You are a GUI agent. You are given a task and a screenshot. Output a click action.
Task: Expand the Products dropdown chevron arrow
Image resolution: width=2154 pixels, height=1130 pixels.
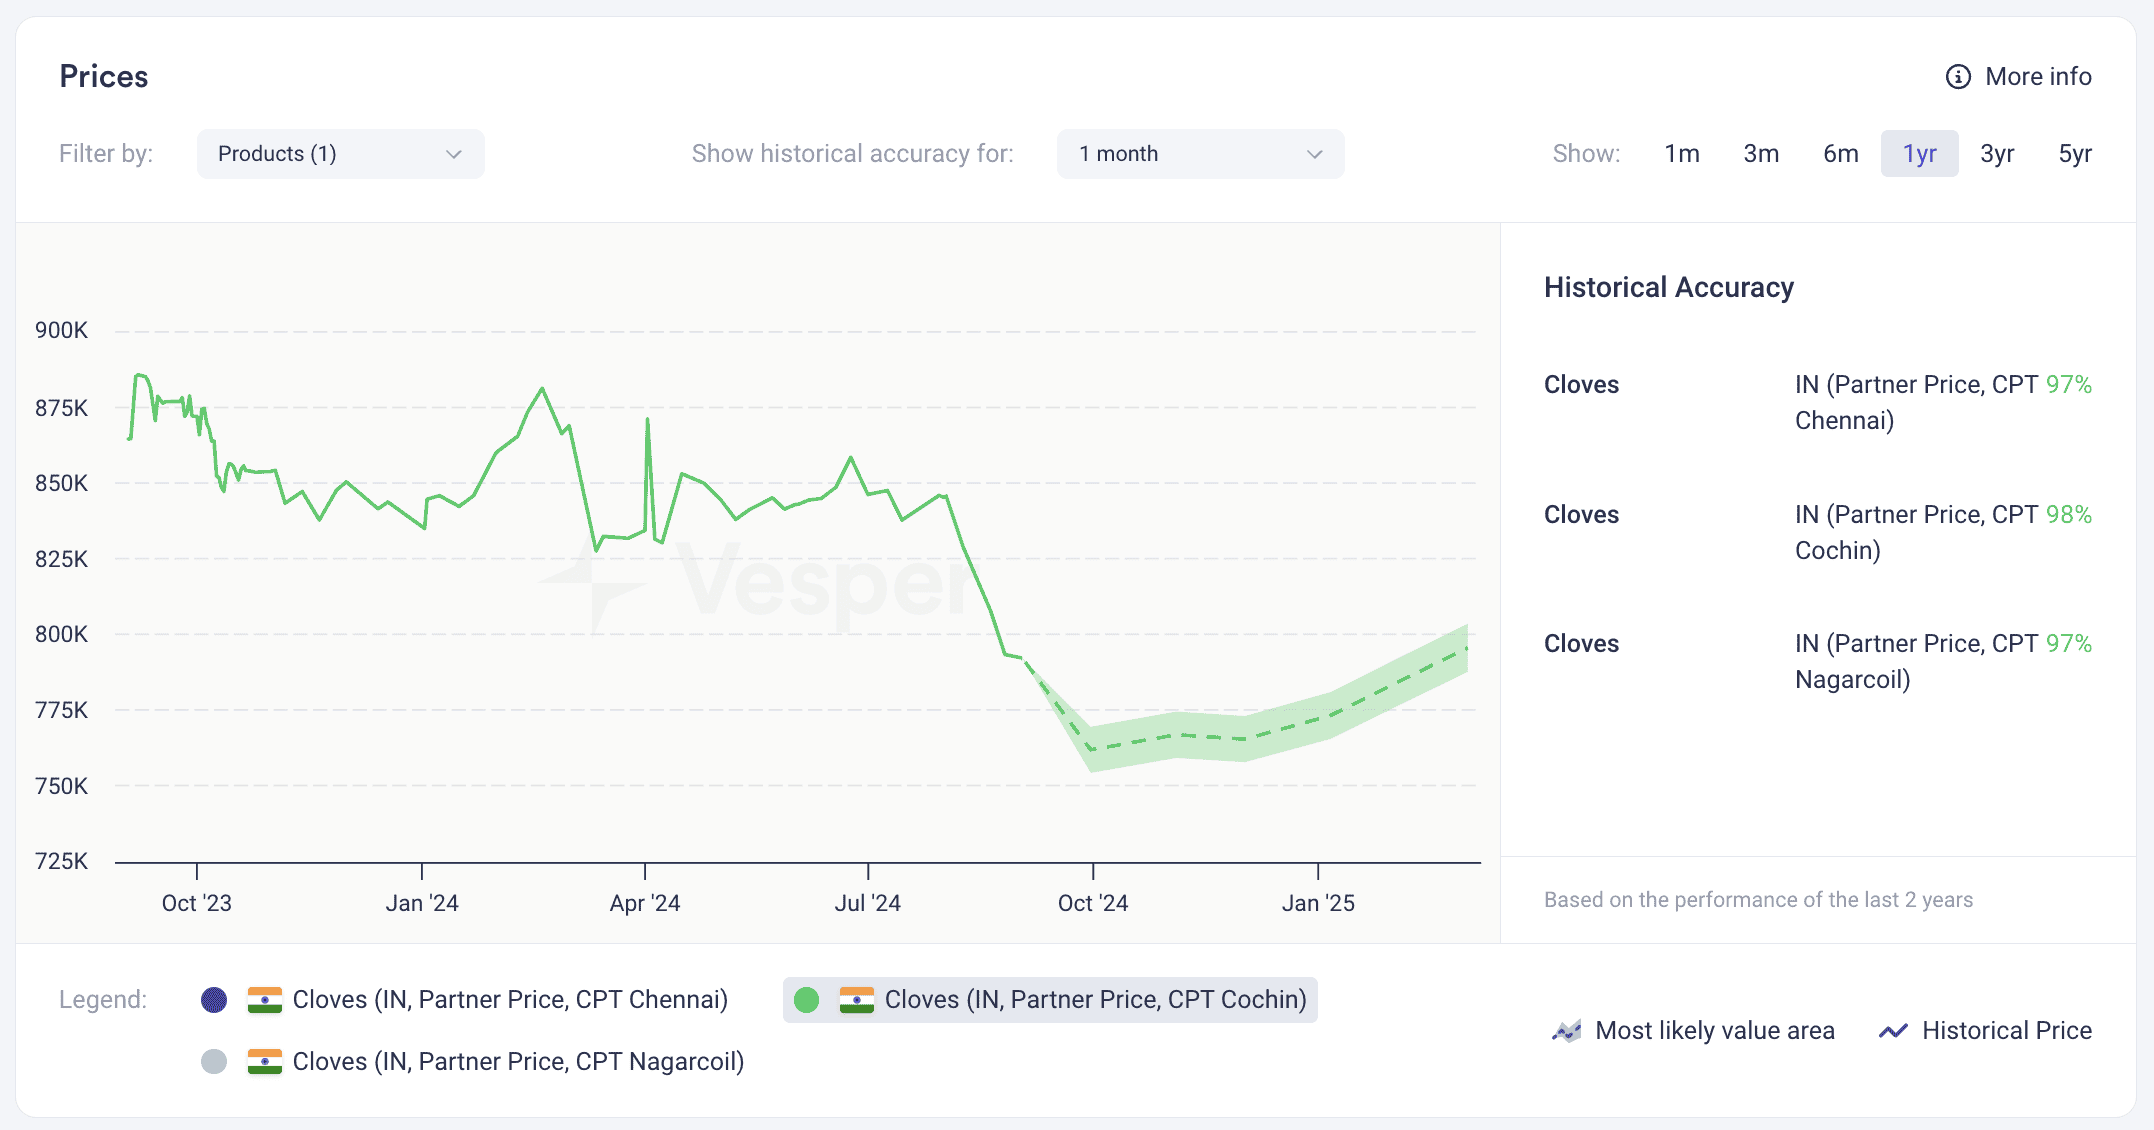454,154
